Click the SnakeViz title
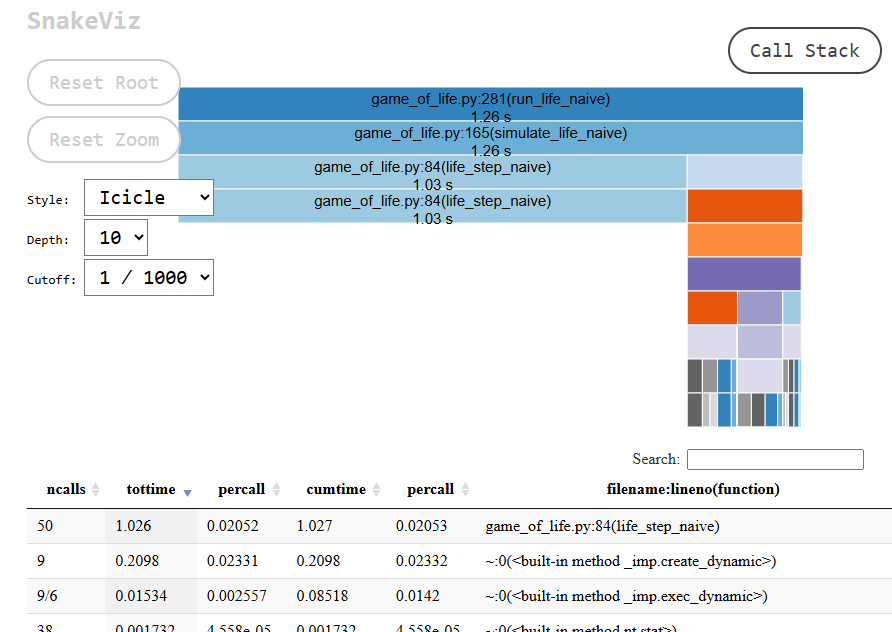 [84, 21]
